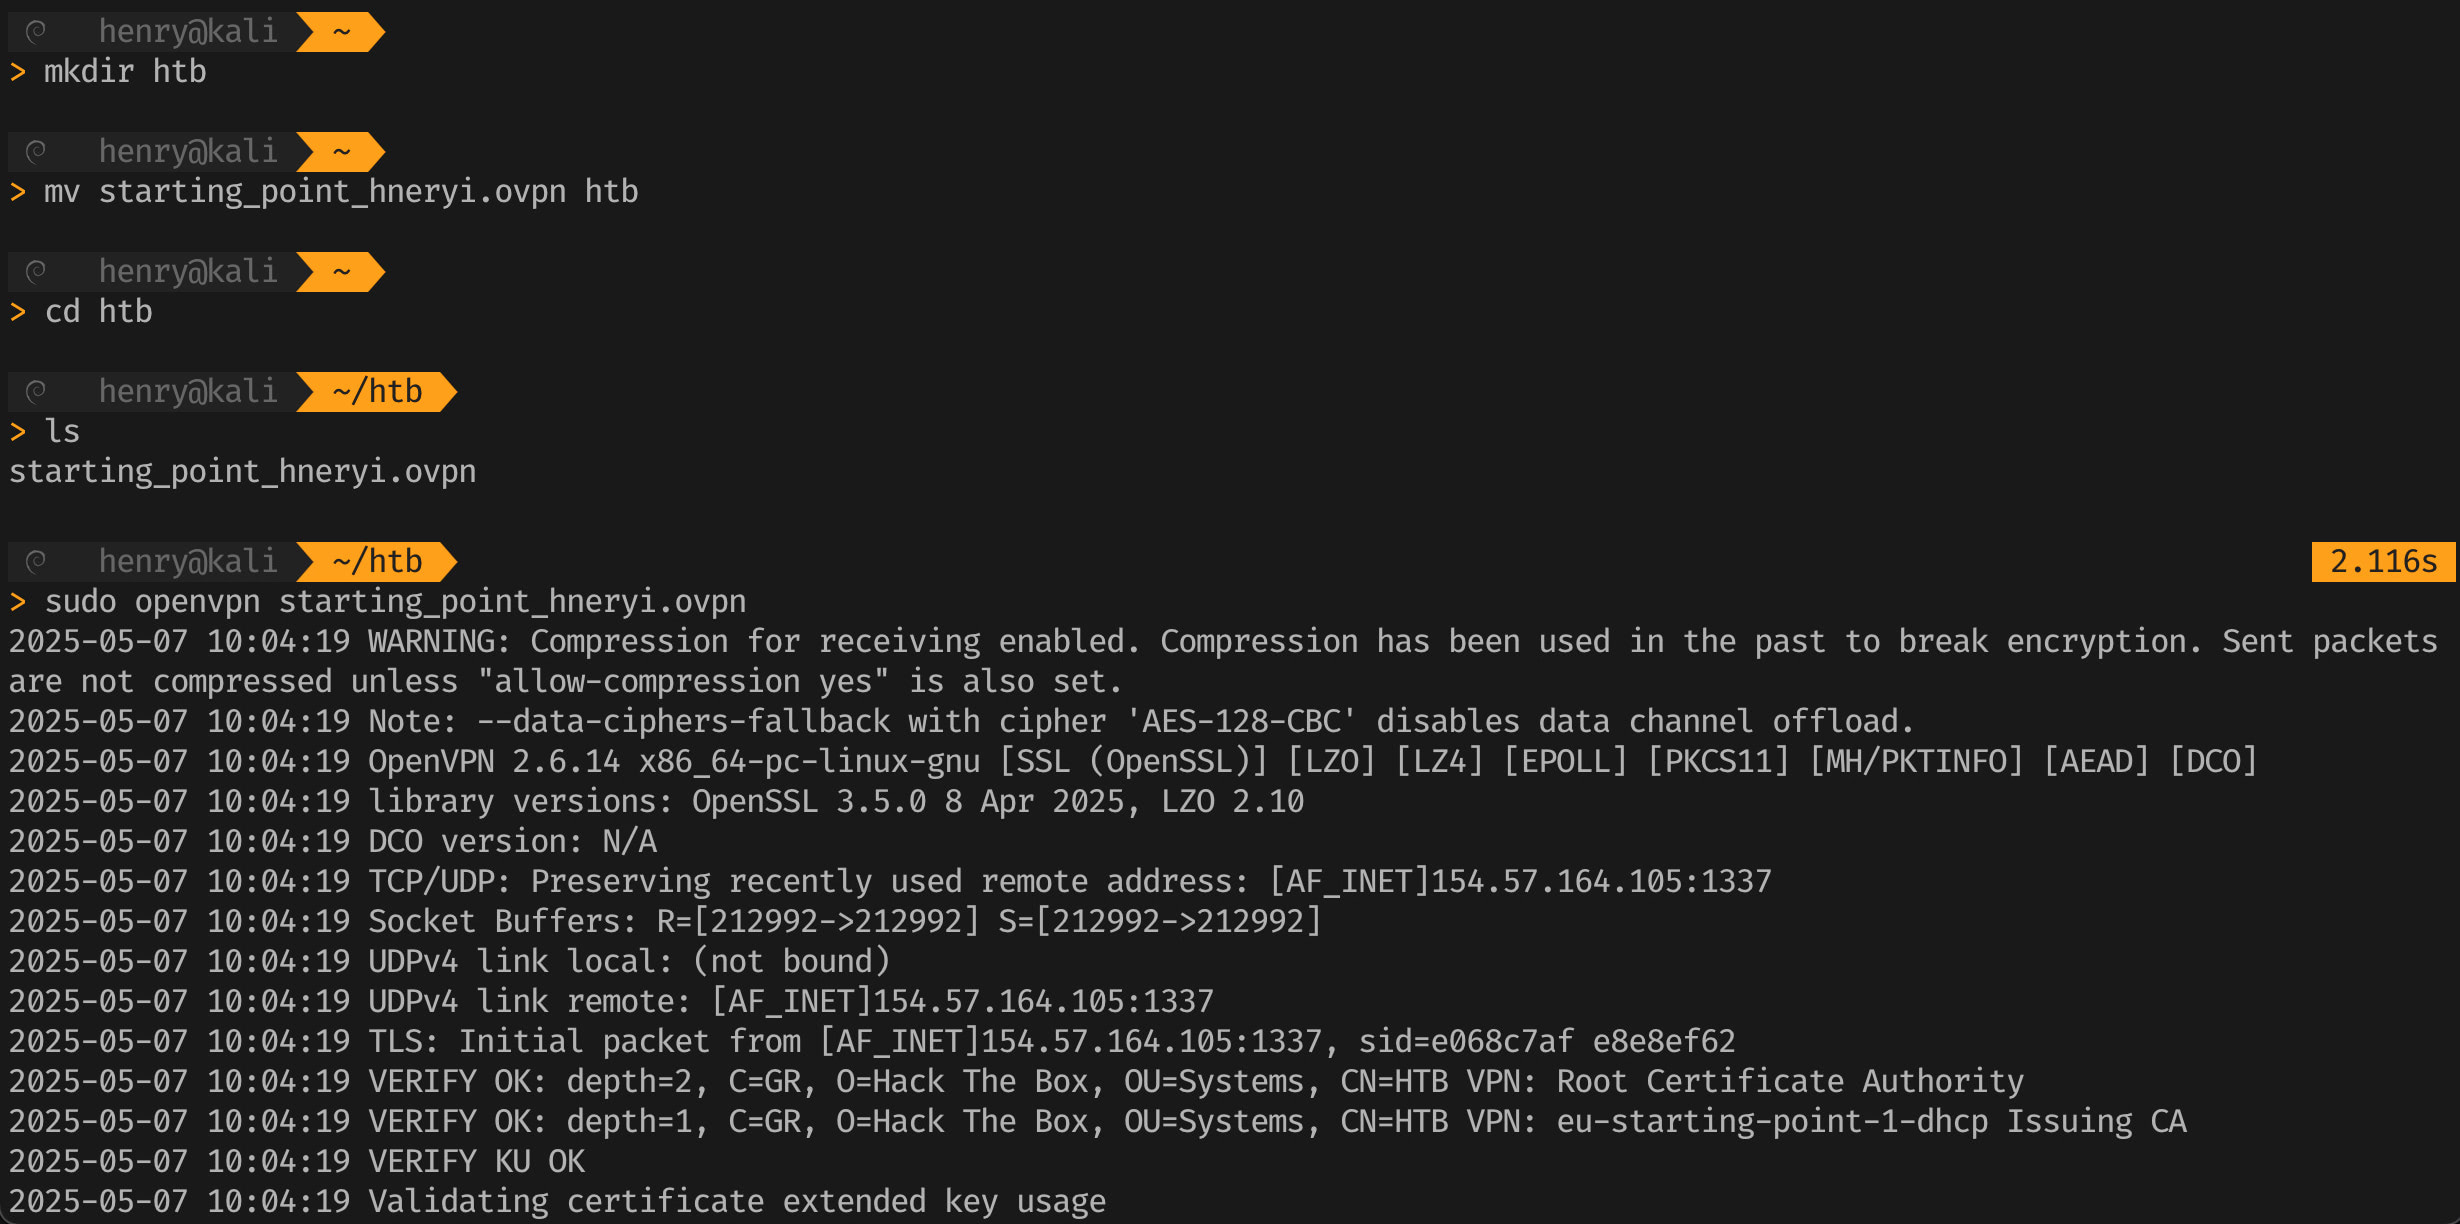This screenshot has width=2460, height=1224.
Task: Click the "DCO version: N/A" log line
Action: (x=512, y=842)
